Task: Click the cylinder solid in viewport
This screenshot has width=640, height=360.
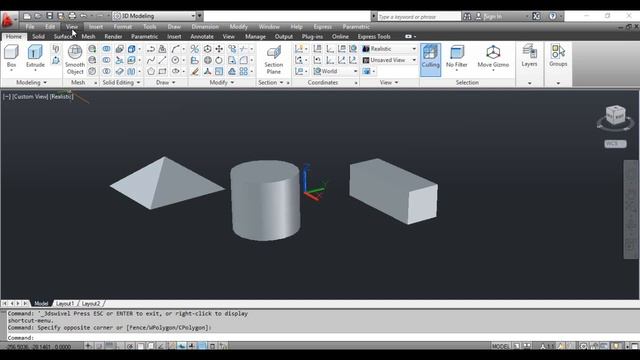Action: pos(265,200)
